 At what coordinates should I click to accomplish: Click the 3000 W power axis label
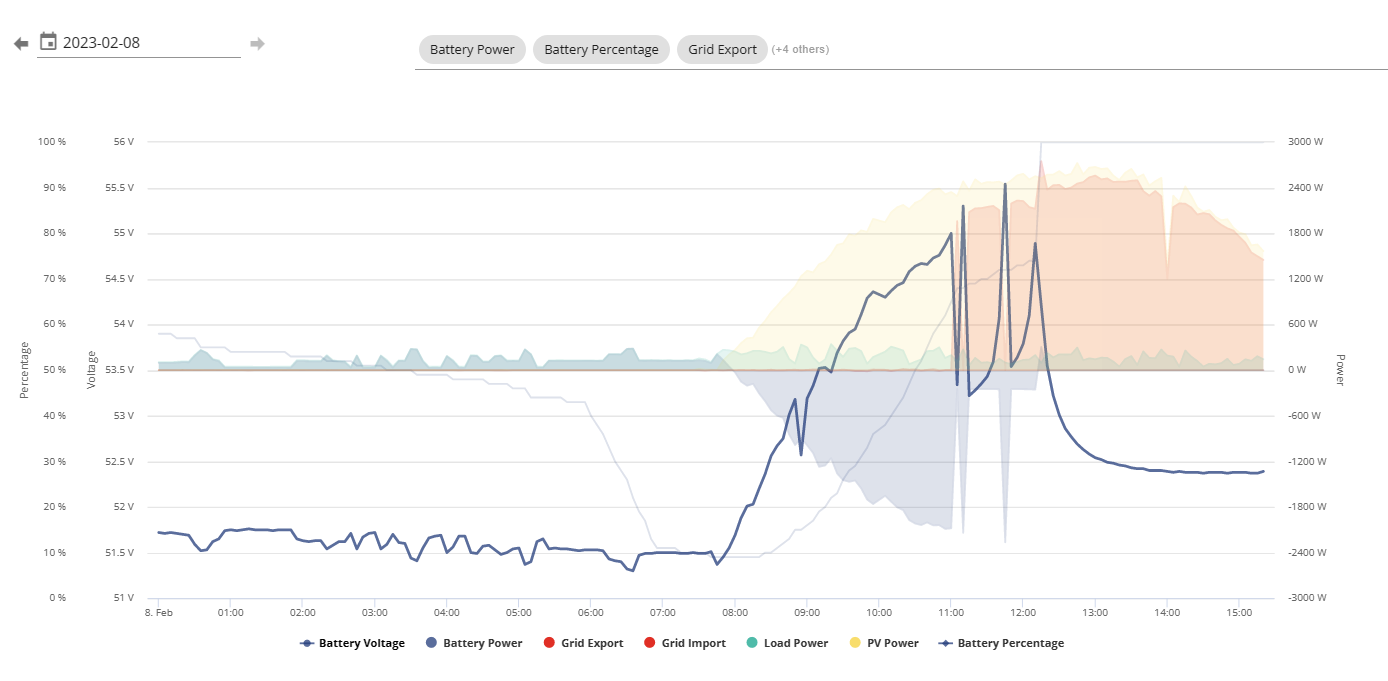1304,142
